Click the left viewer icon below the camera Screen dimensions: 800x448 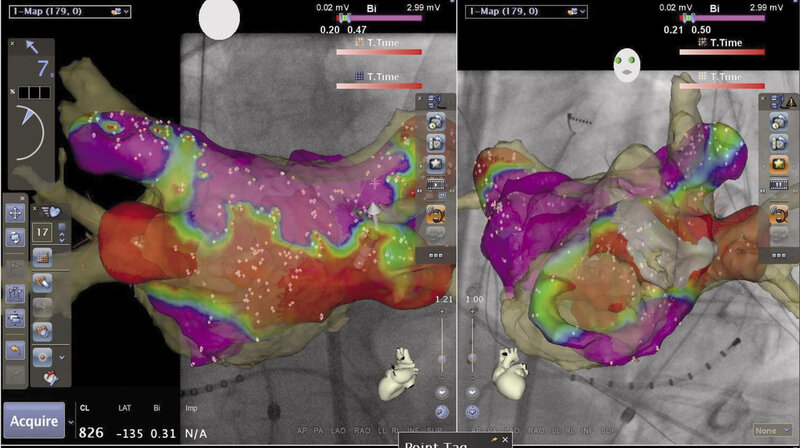click(436, 143)
